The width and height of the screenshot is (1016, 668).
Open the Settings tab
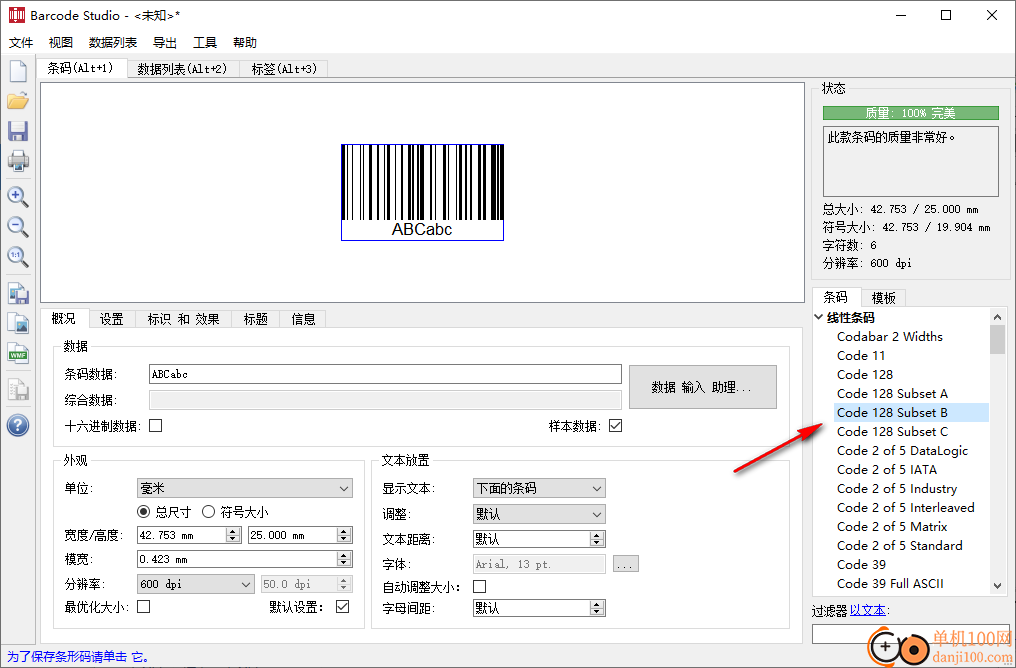point(111,319)
